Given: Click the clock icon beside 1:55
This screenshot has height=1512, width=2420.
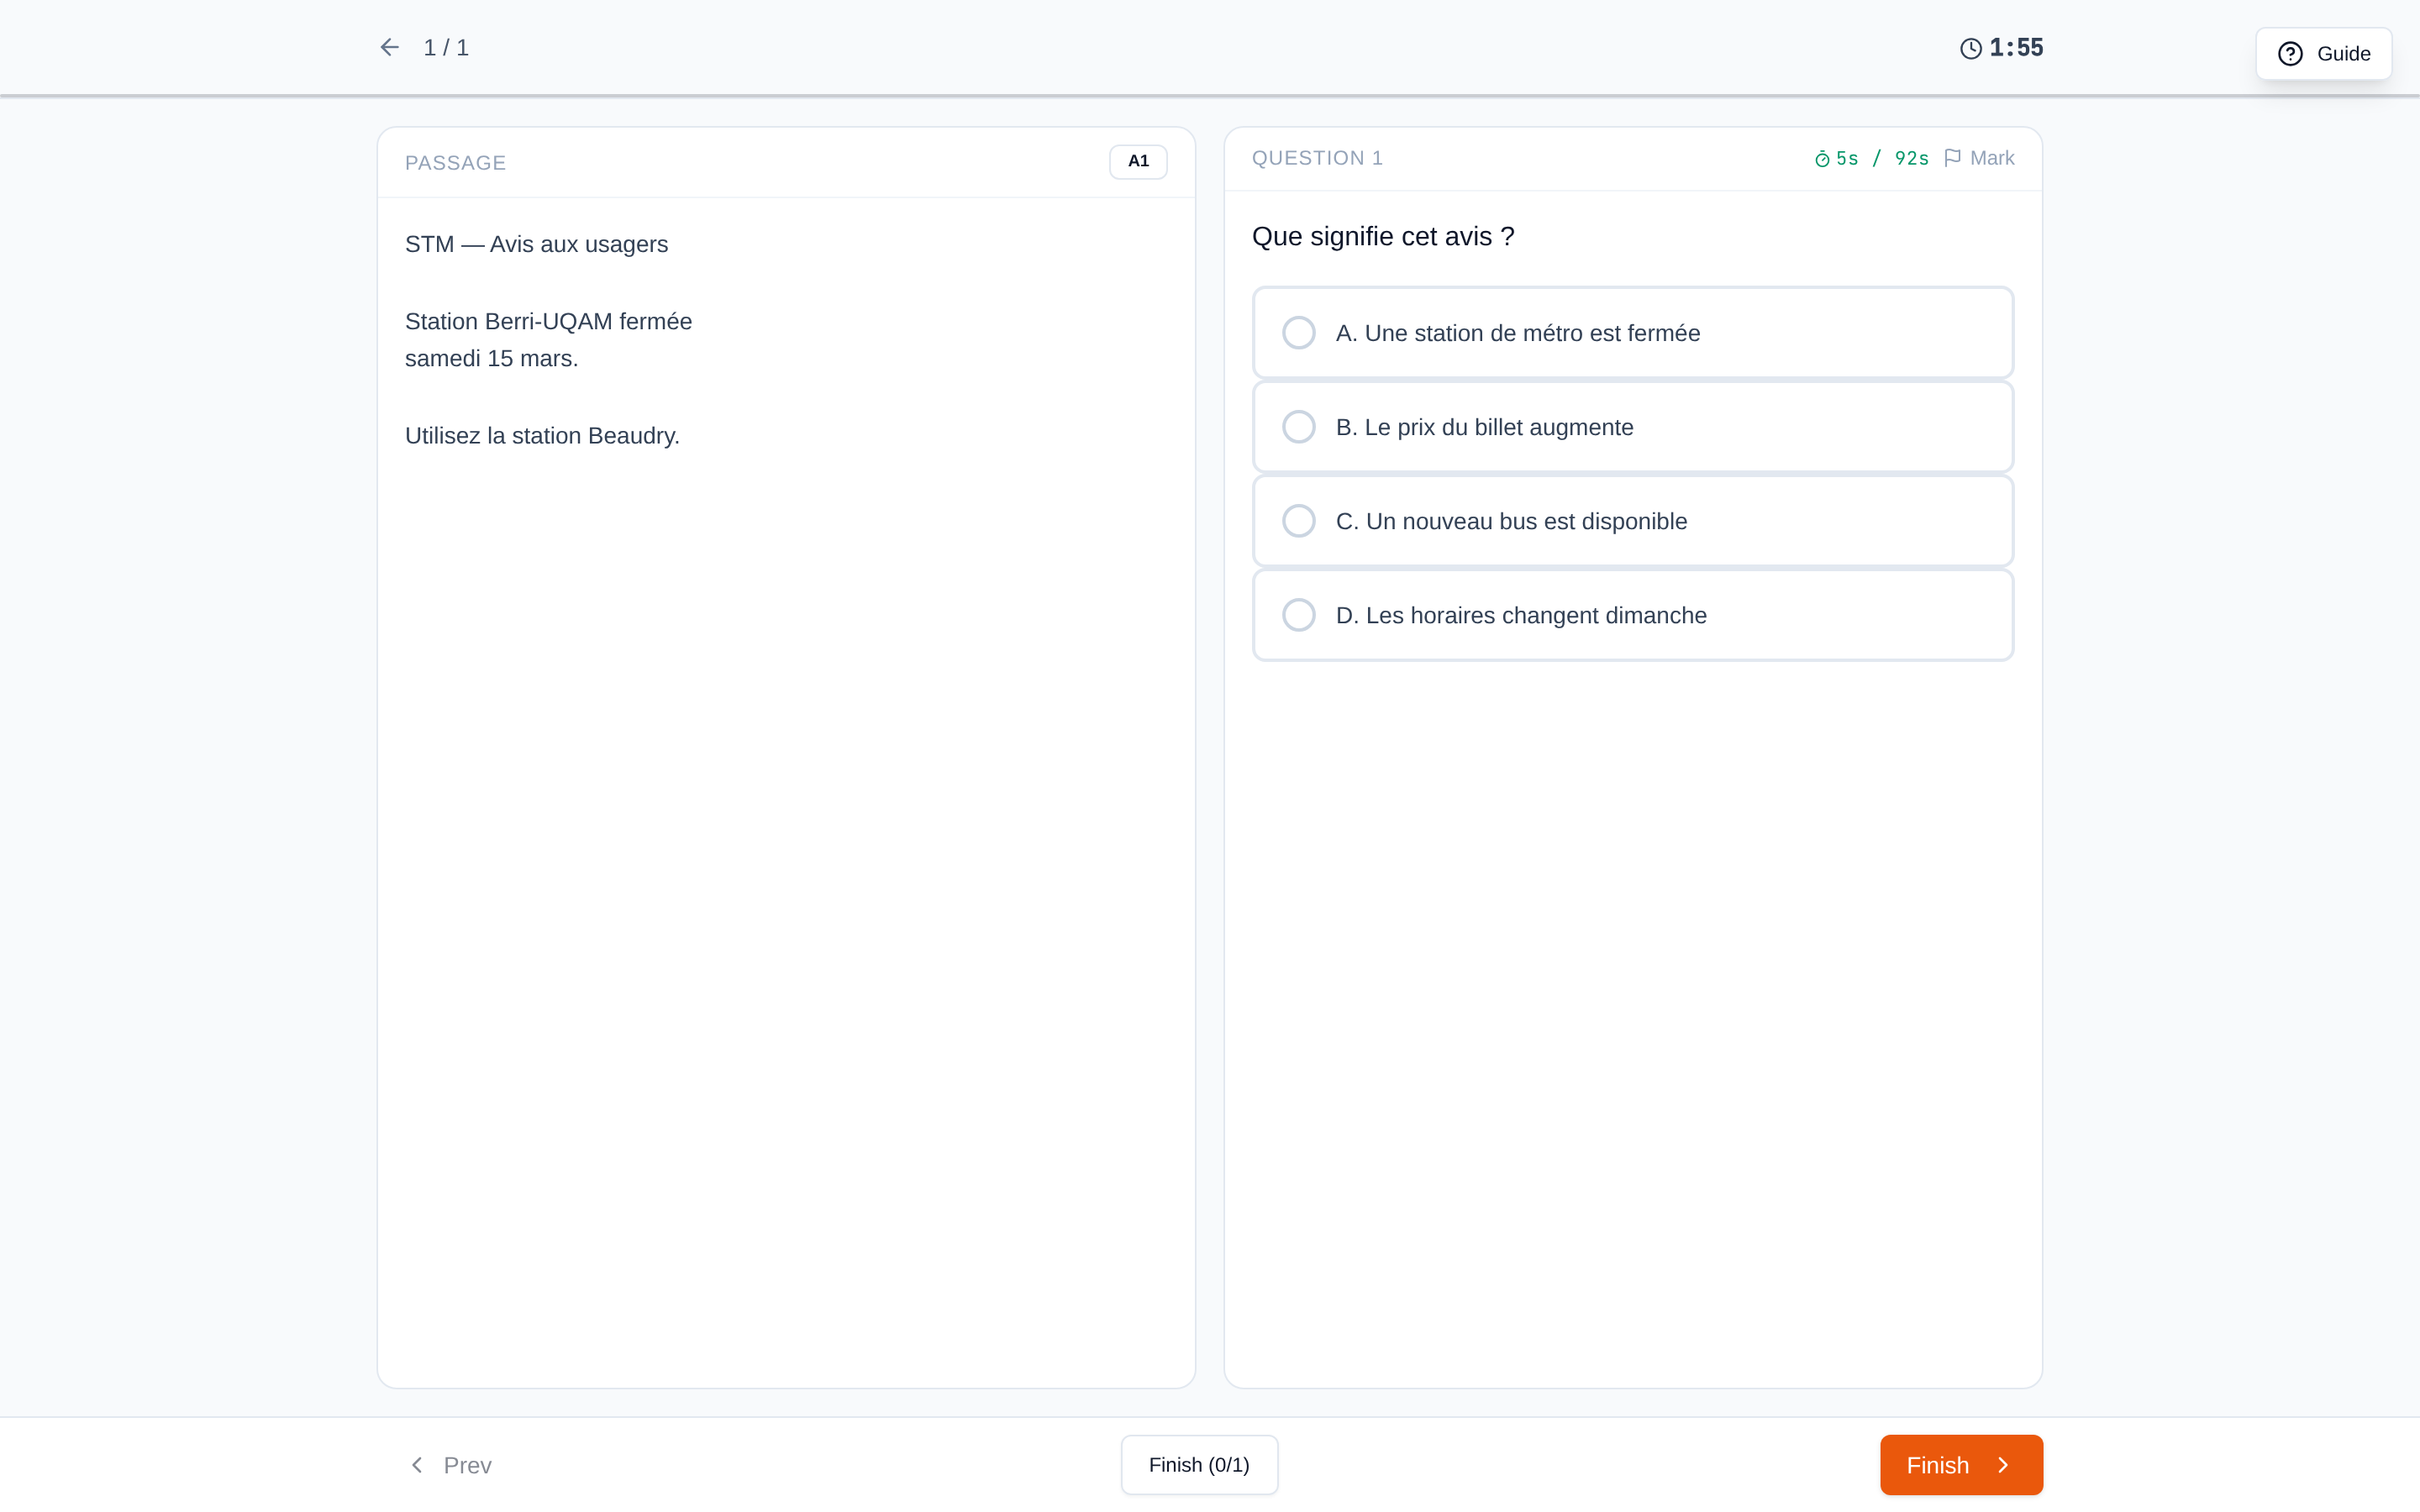Looking at the screenshot, I should pos(1970,48).
